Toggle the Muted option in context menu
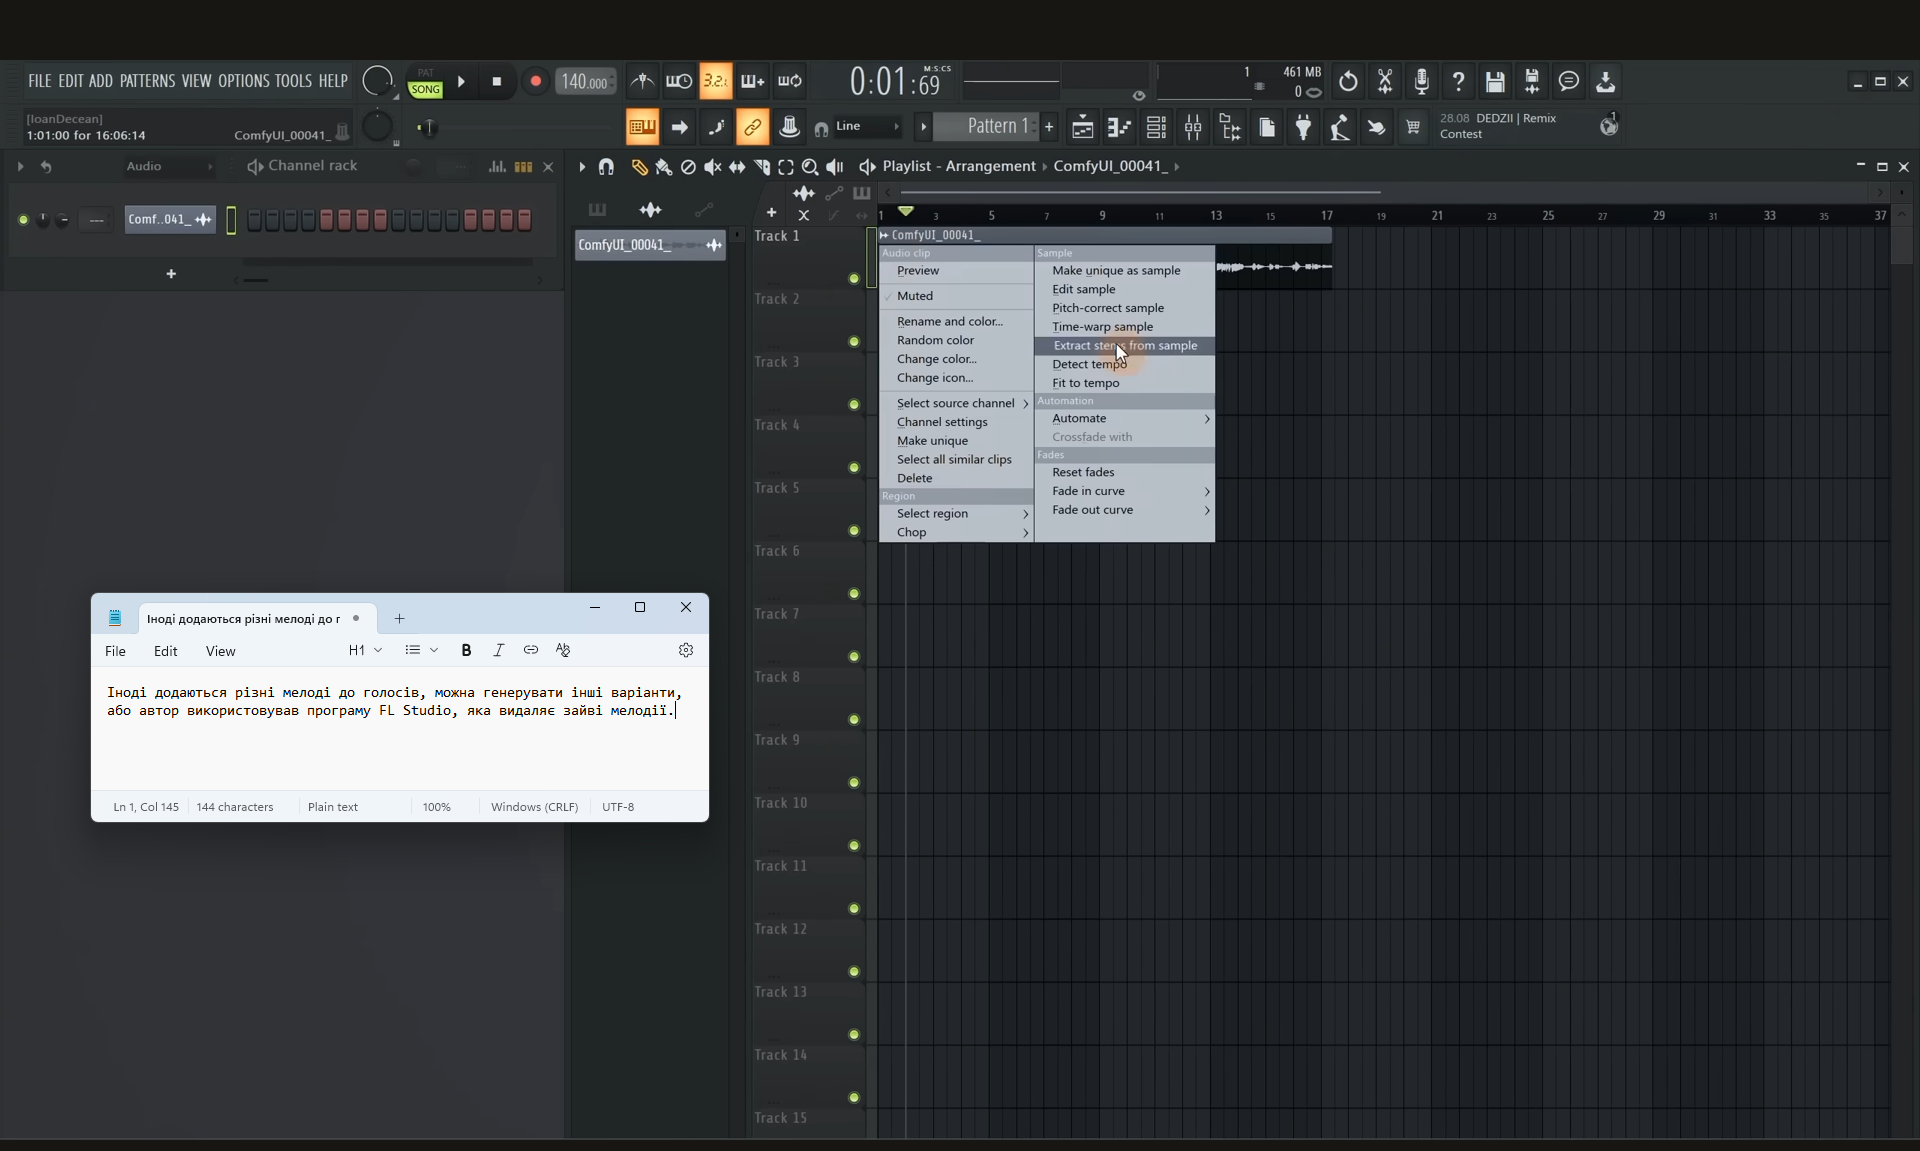The height and width of the screenshot is (1151, 1920). pyautogui.click(x=914, y=296)
